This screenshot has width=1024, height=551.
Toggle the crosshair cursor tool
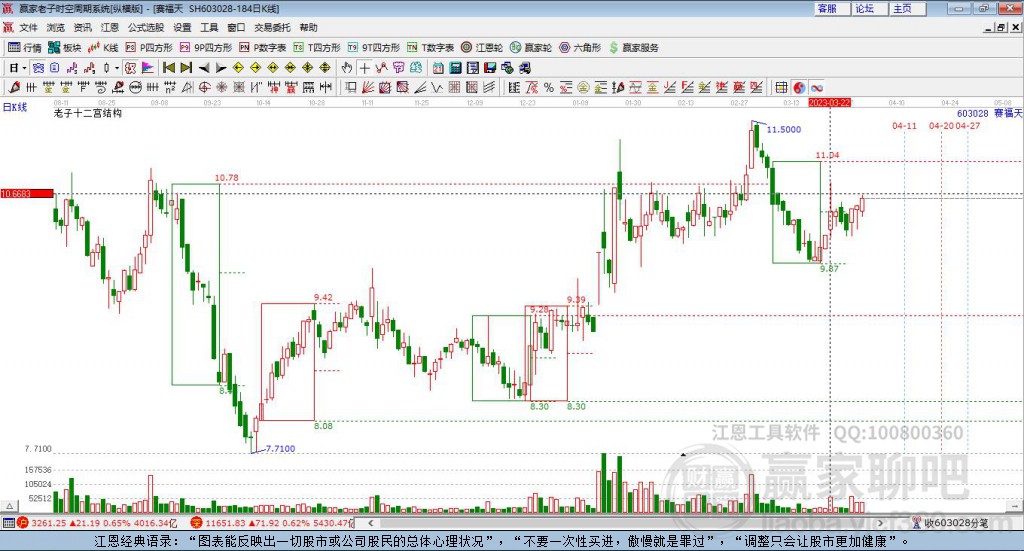[364, 68]
